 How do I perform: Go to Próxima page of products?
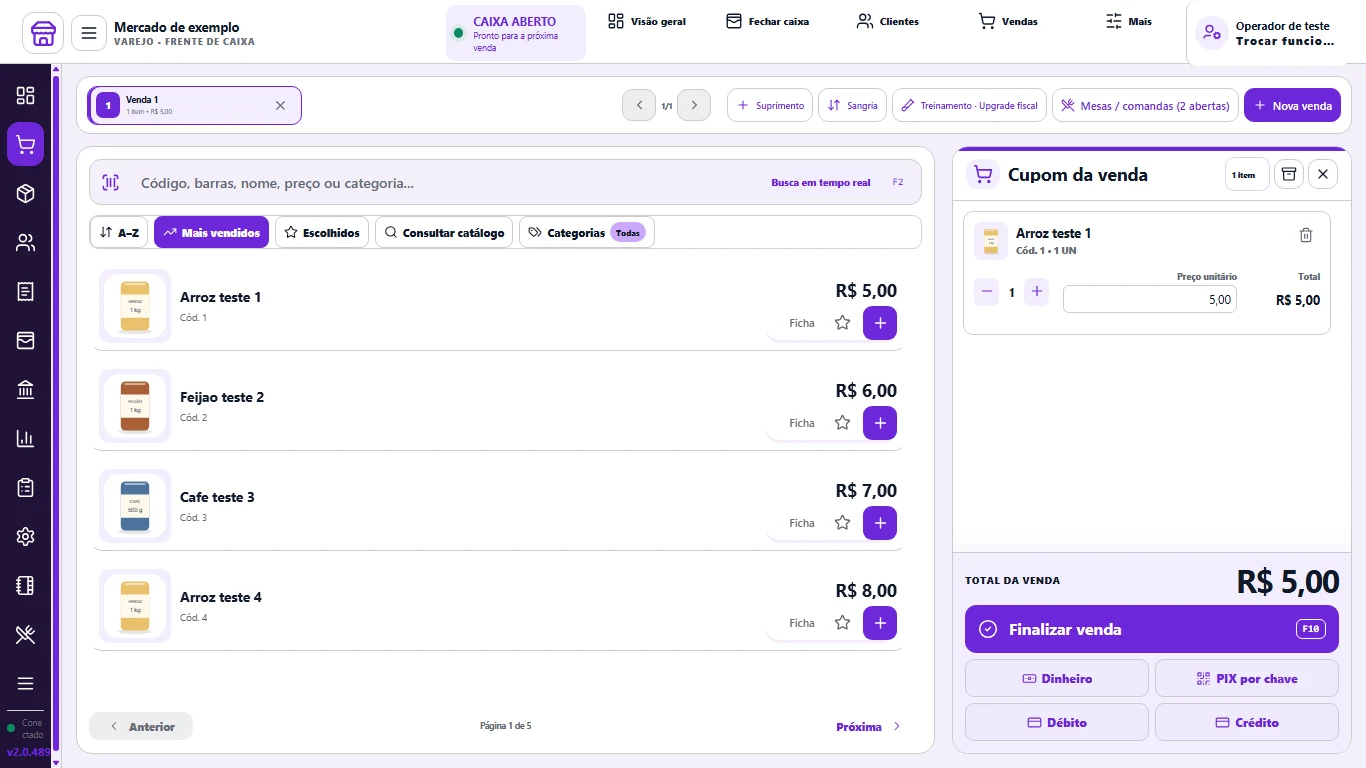[x=868, y=727]
